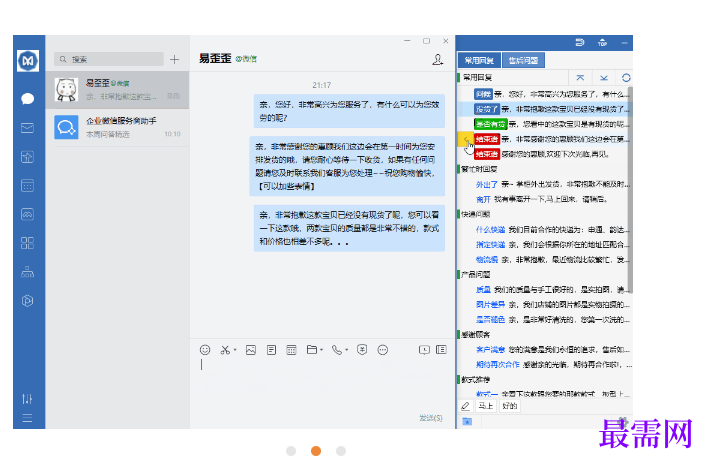The image size is (711, 465).
Task: Select the 外出了 quick reply row
Action: [x=544, y=184]
